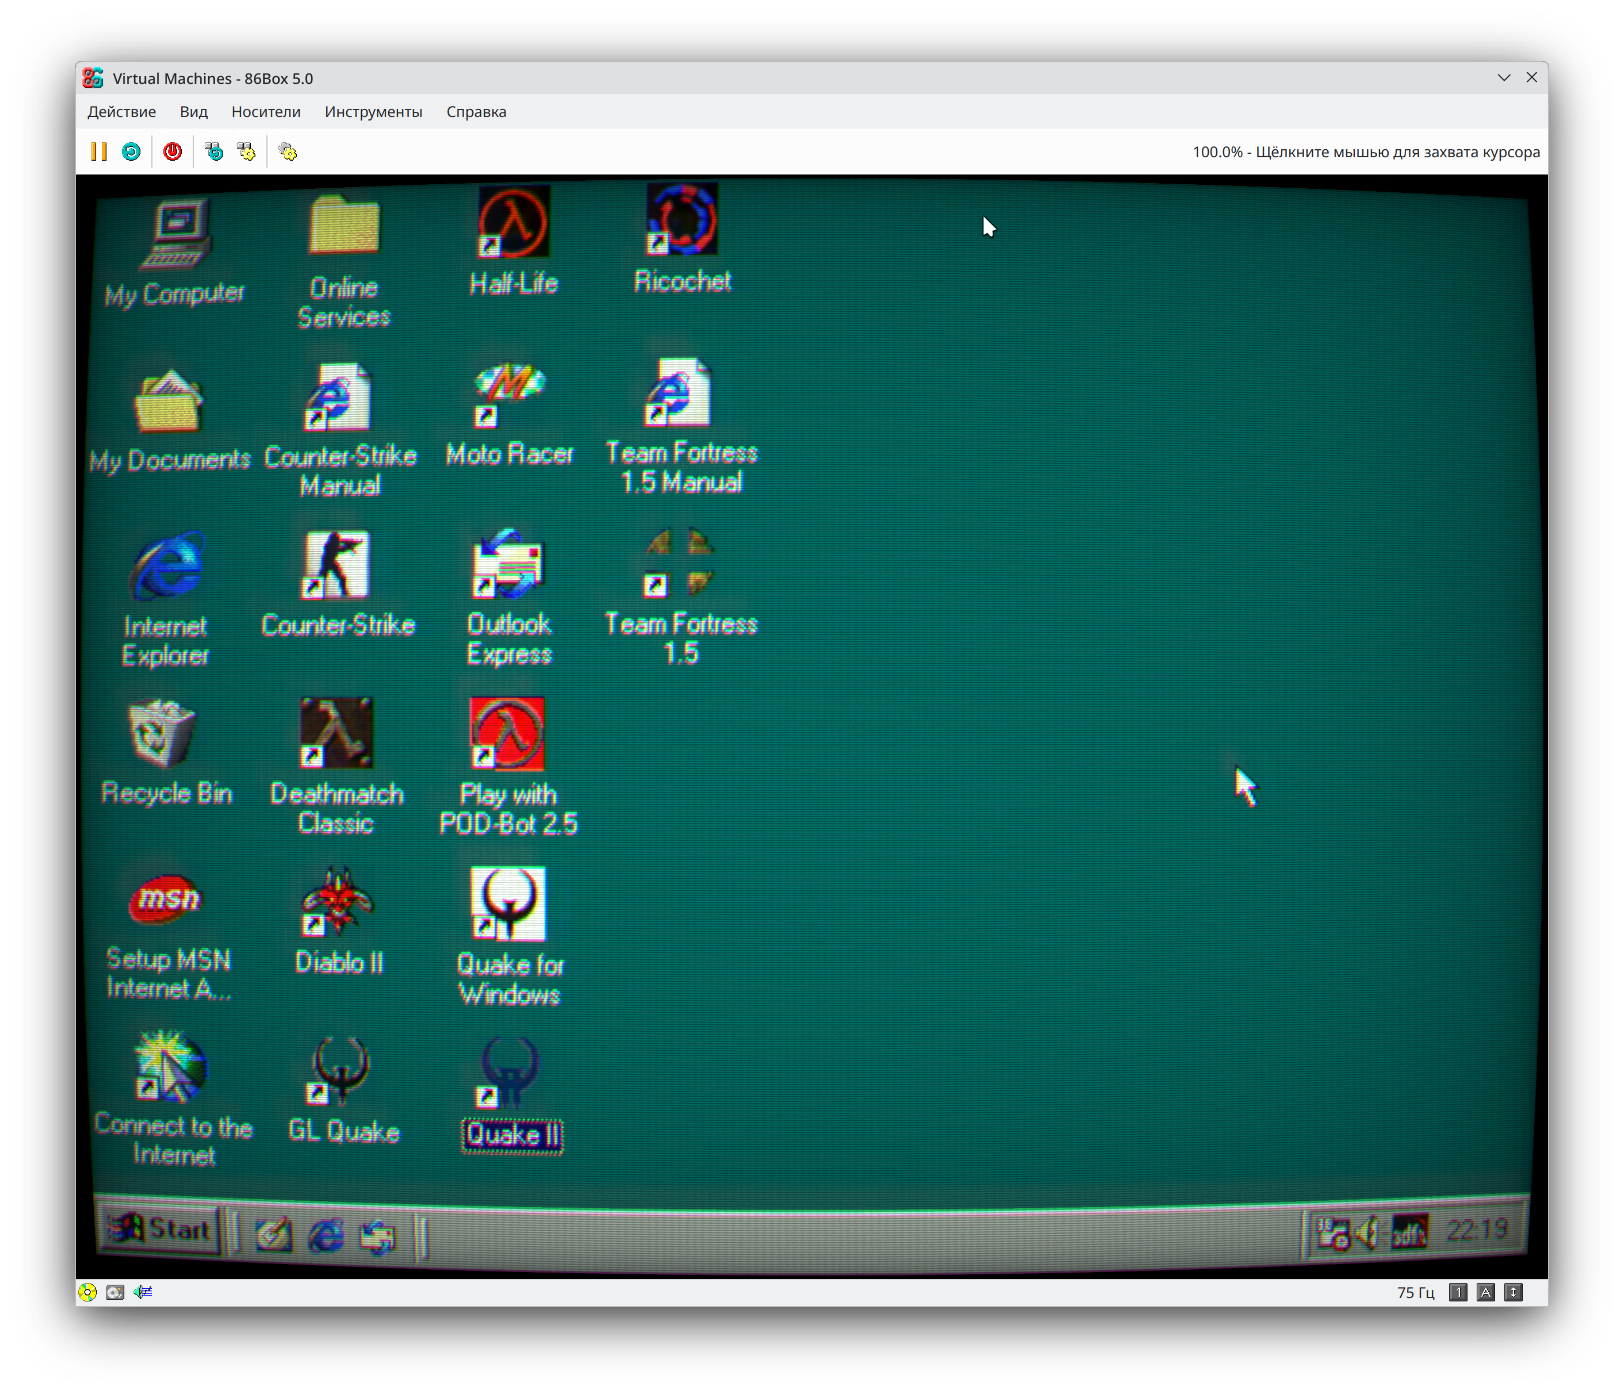Click the CD-ROM drive status bar icon
This screenshot has width=1623, height=1395.
(x=88, y=1292)
